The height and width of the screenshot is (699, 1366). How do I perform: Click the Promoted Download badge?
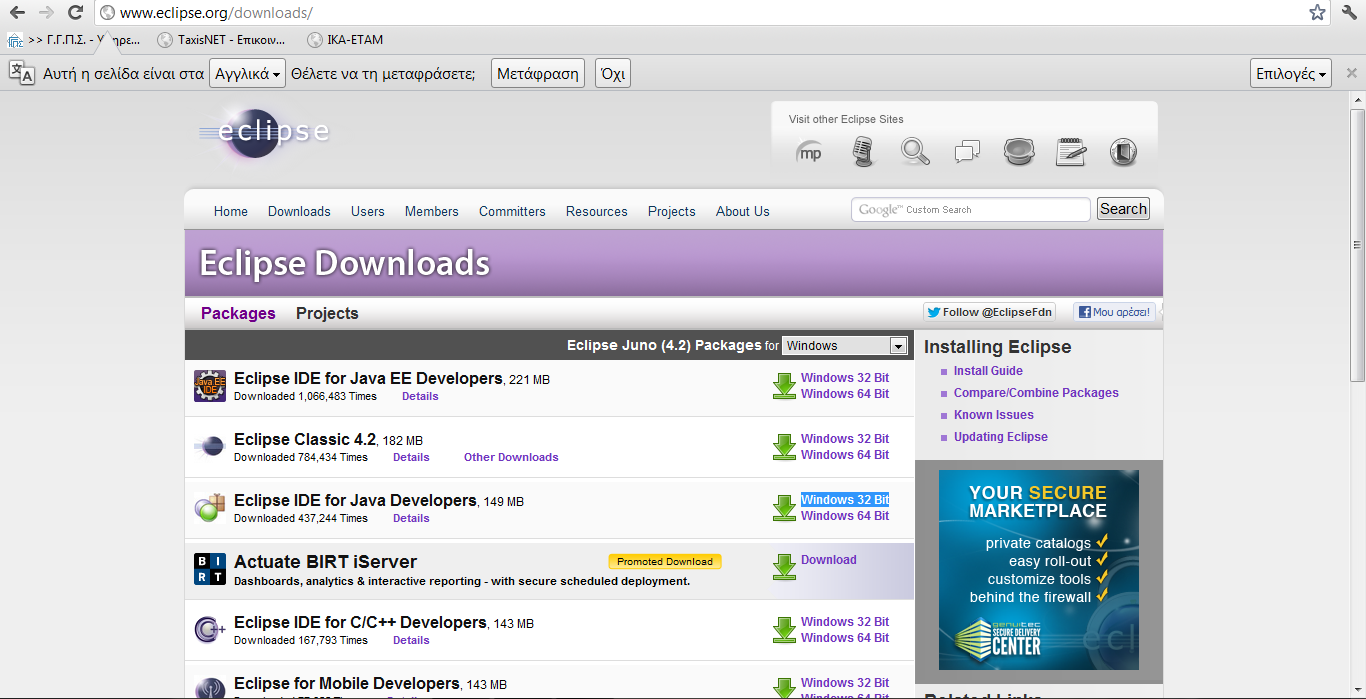pos(665,562)
